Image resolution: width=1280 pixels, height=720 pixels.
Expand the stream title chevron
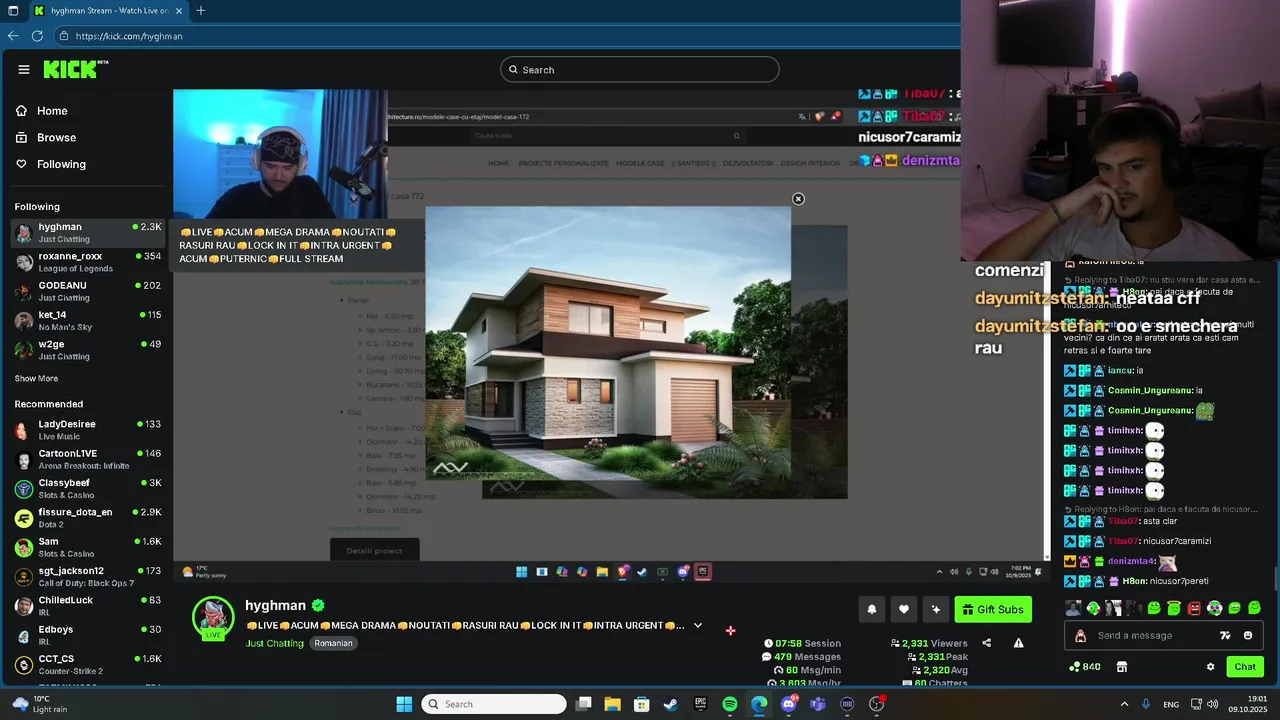698,626
